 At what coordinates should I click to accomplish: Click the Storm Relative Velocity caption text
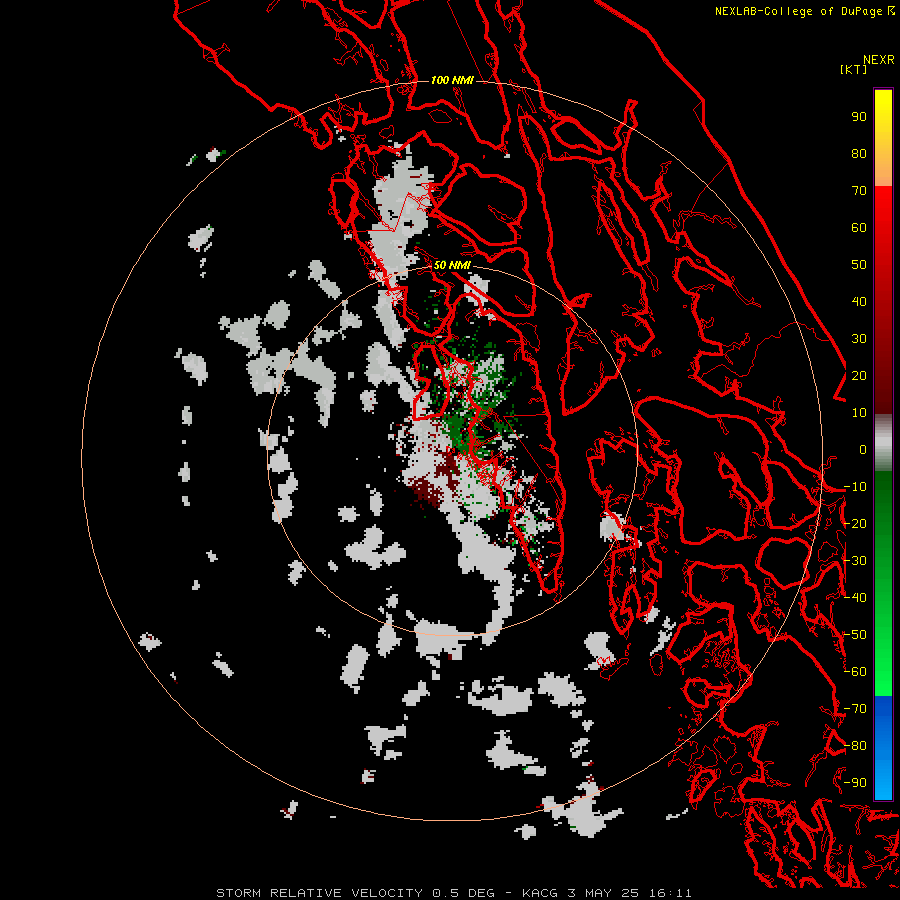click(x=453, y=893)
